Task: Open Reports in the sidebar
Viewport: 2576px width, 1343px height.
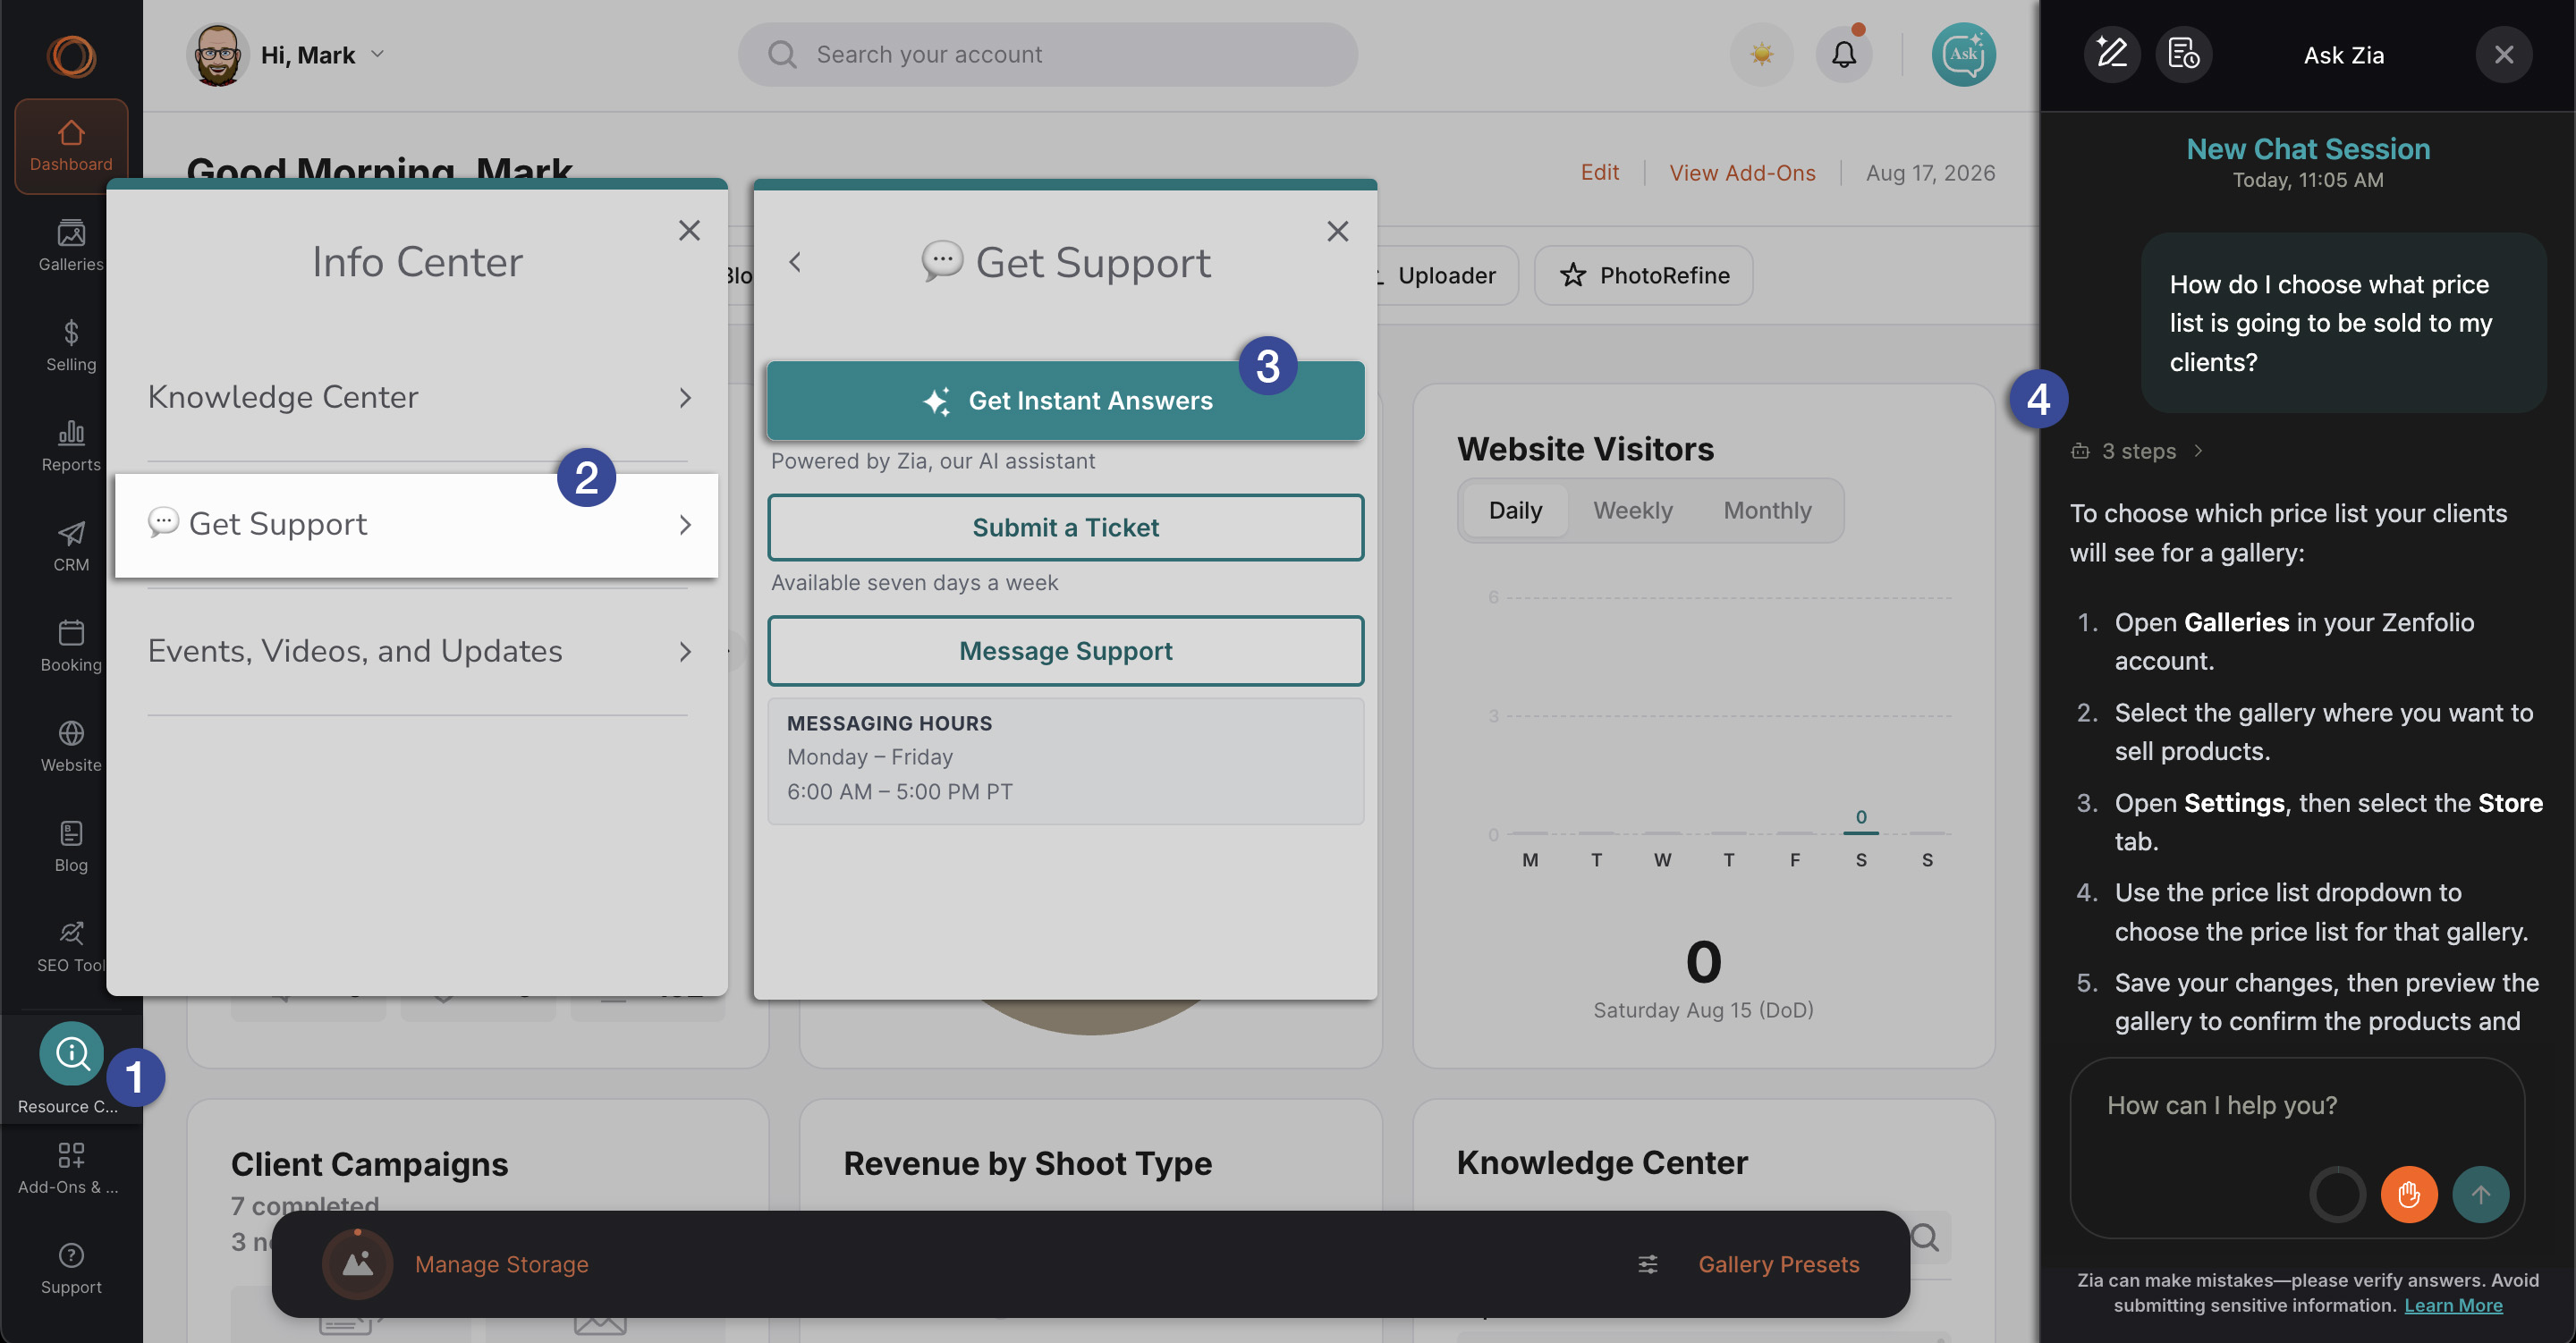Action: (x=71, y=445)
